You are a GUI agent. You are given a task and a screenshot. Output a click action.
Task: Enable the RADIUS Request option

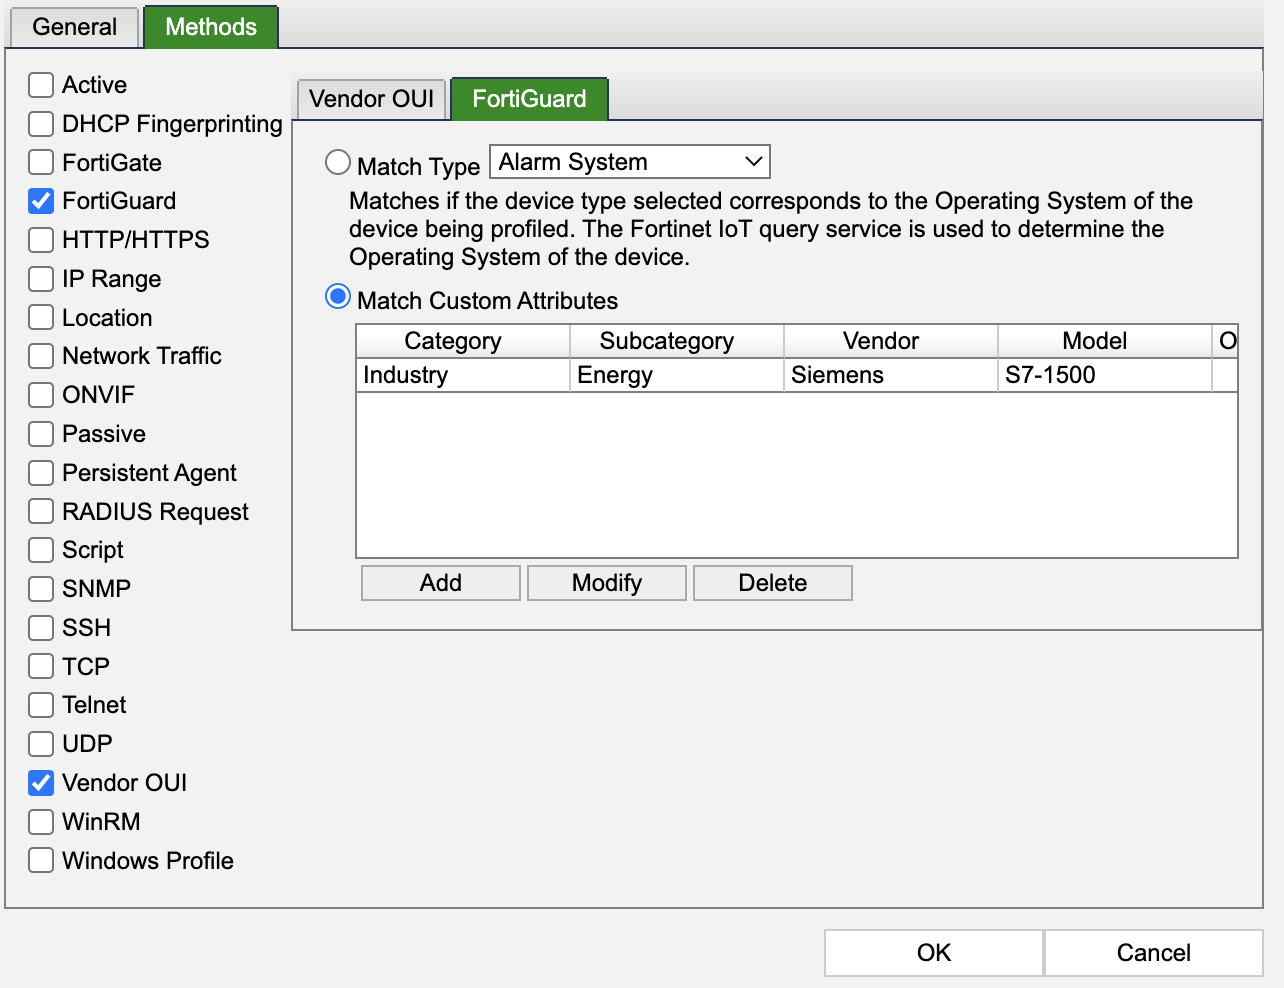coord(40,511)
